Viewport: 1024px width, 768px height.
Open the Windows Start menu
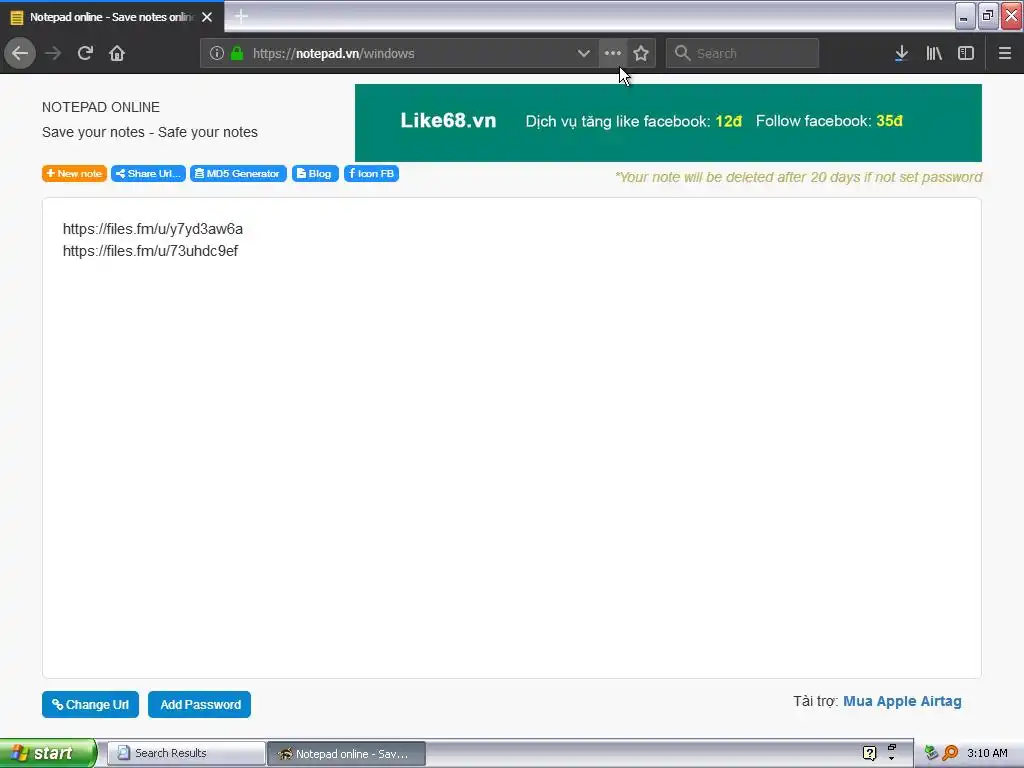click(x=48, y=753)
